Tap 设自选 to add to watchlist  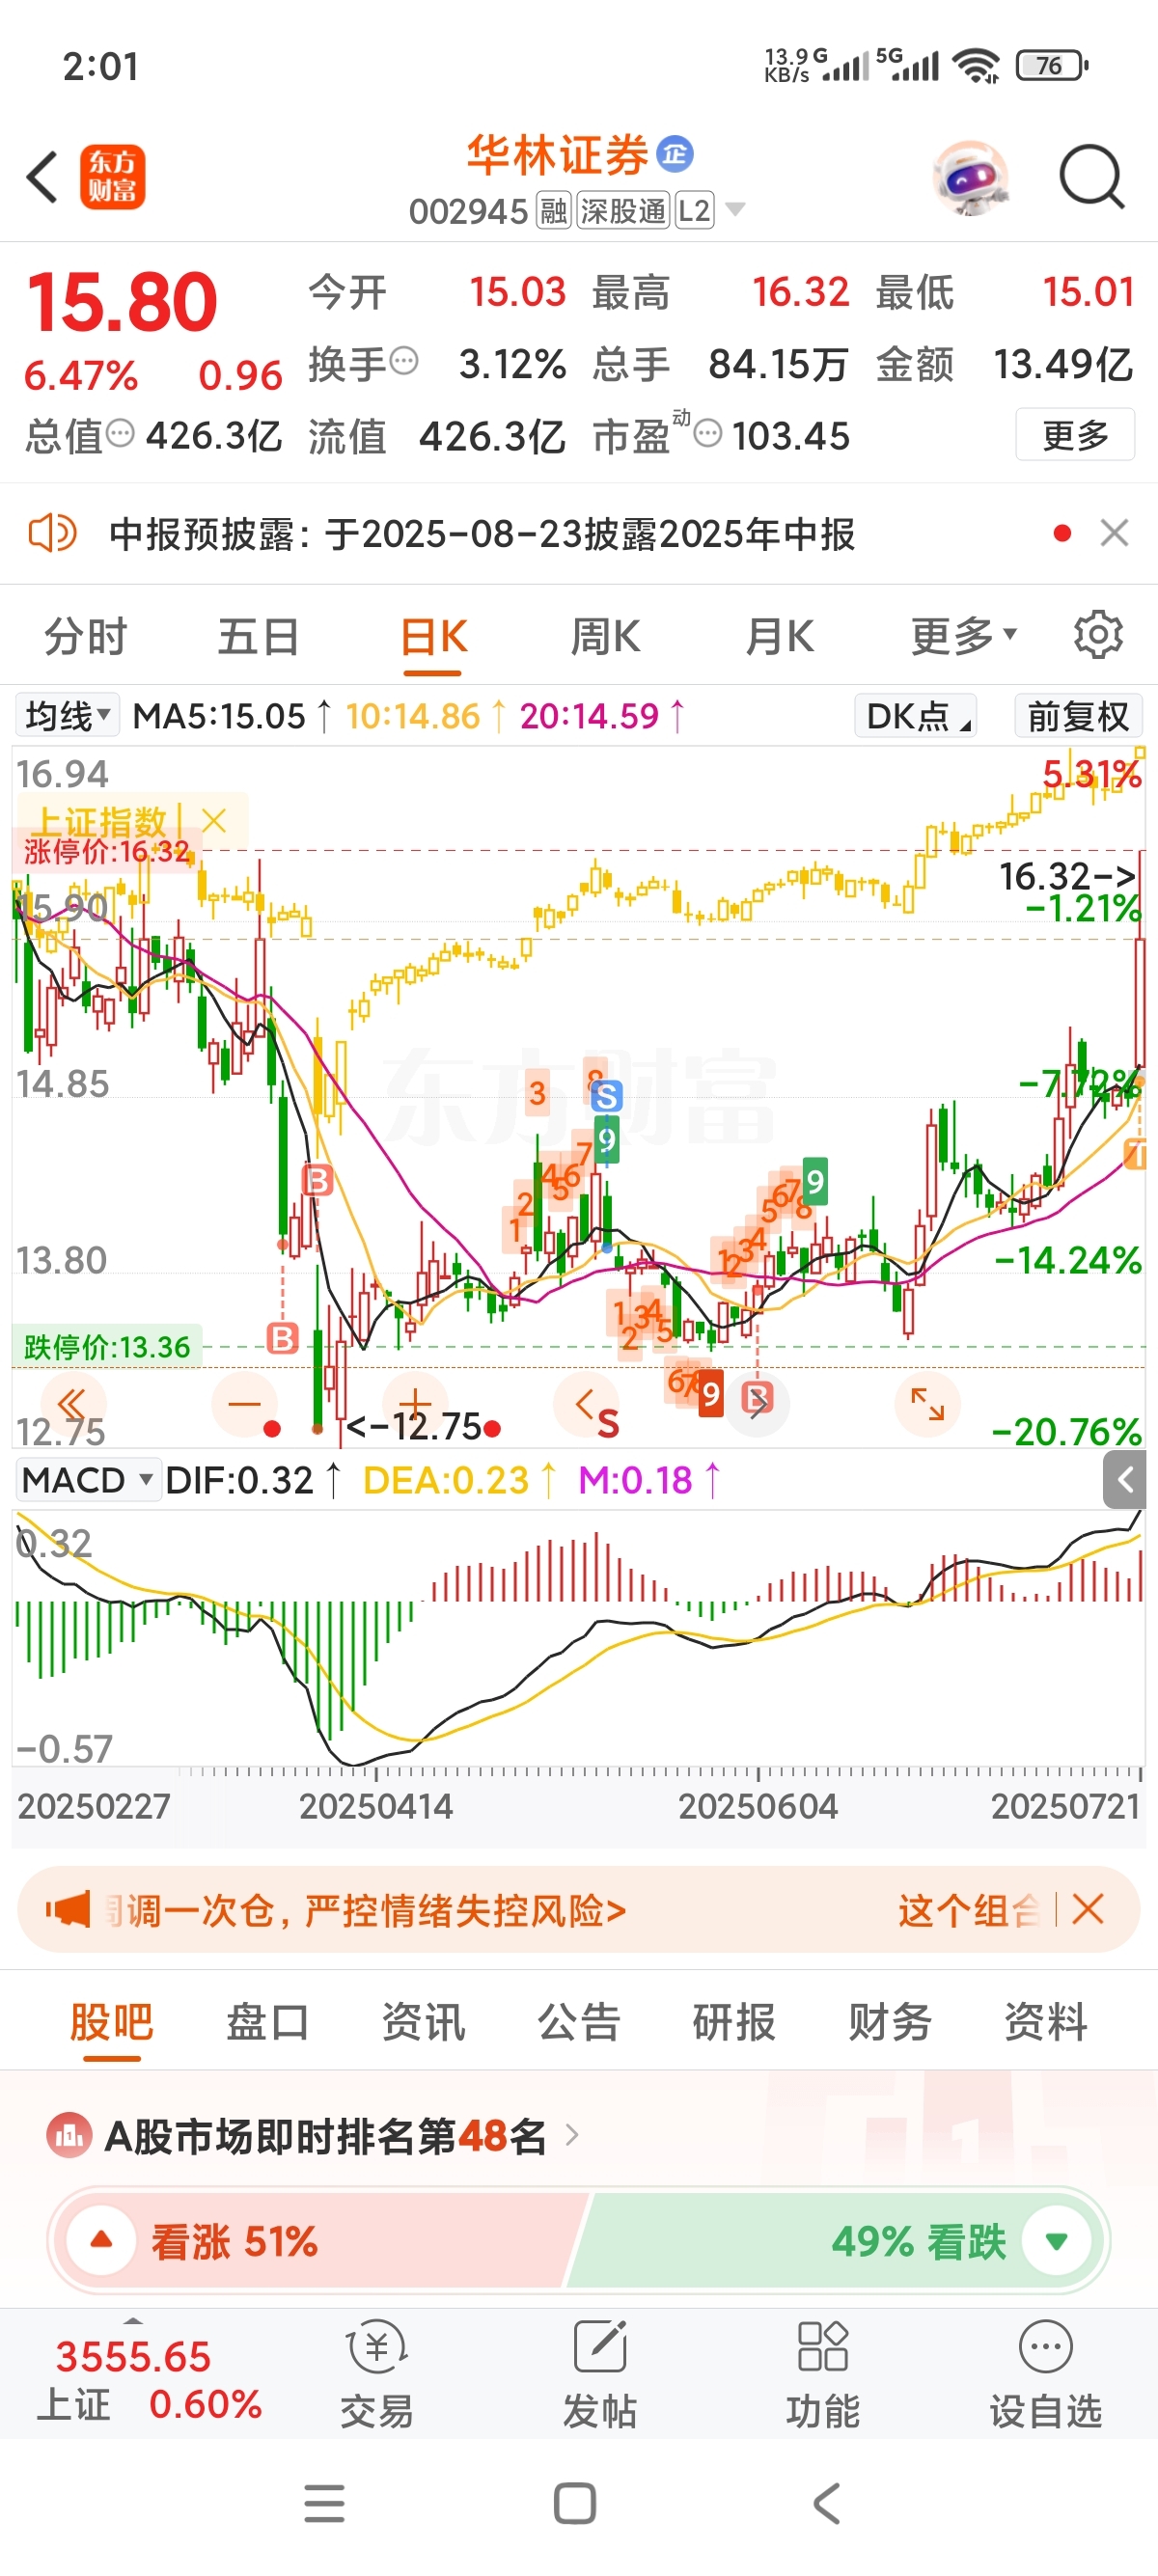pos(1045,2374)
